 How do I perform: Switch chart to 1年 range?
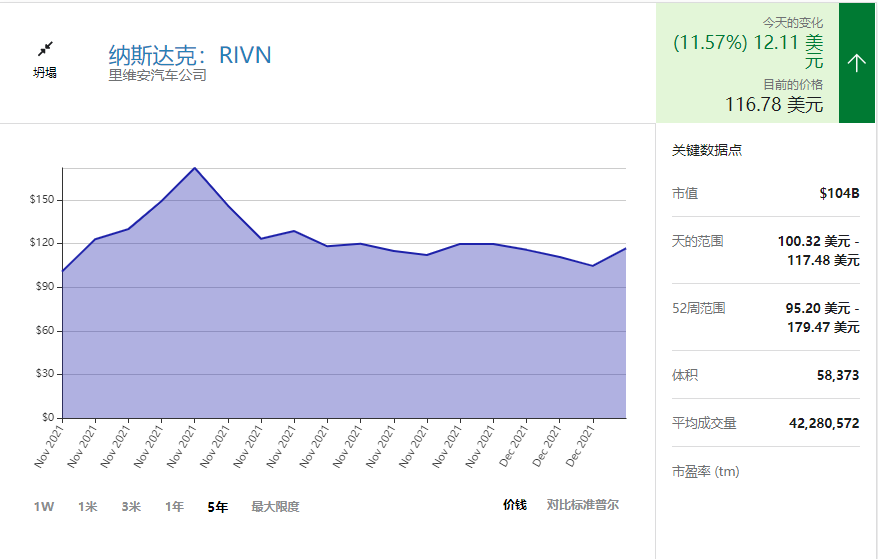(x=174, y=506)
